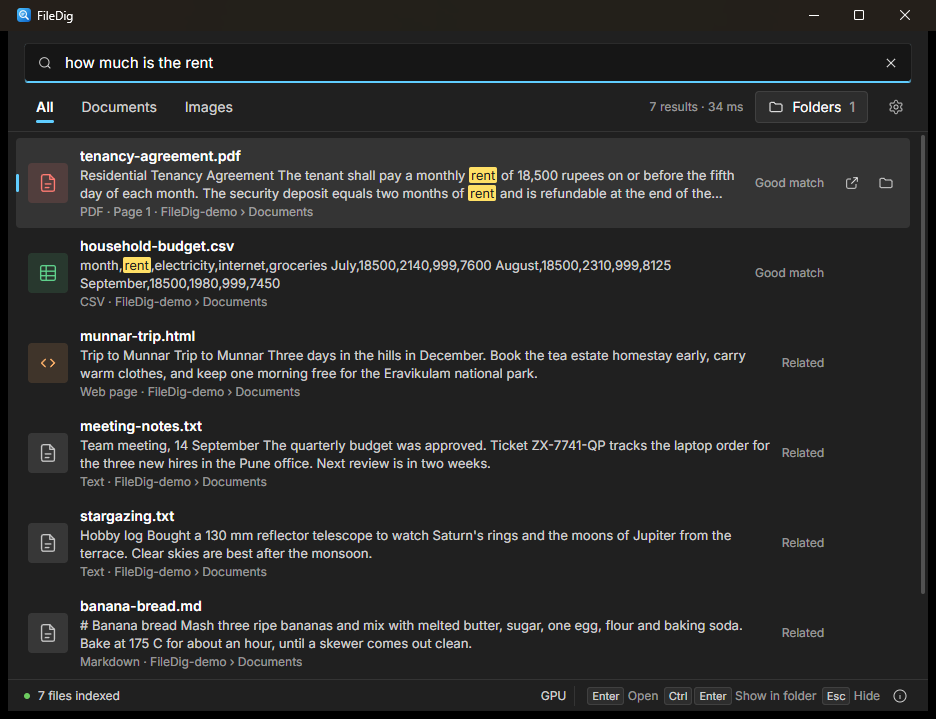The width and height of the screenshot is (936, 719).
Task: Click the results list vertical scrollbar
Action: click(923, 364)
